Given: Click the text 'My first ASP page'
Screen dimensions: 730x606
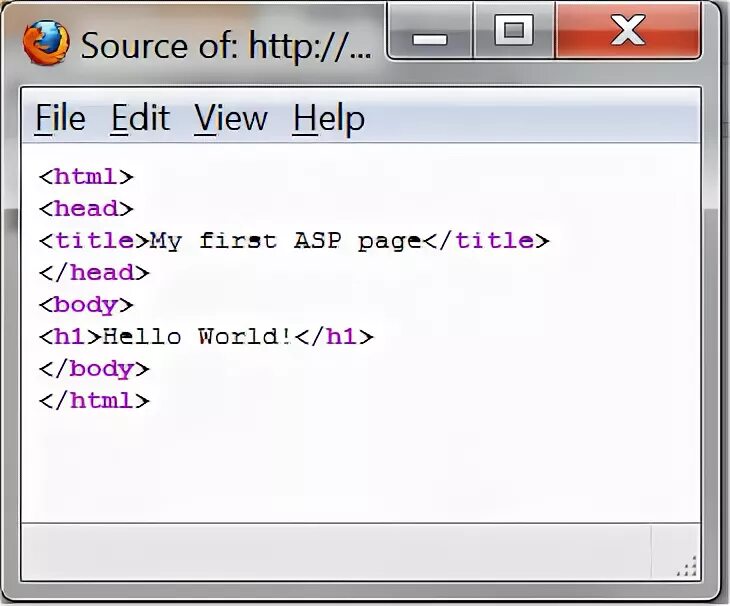Looking at the screenshot, I should [x=285, y=242].
